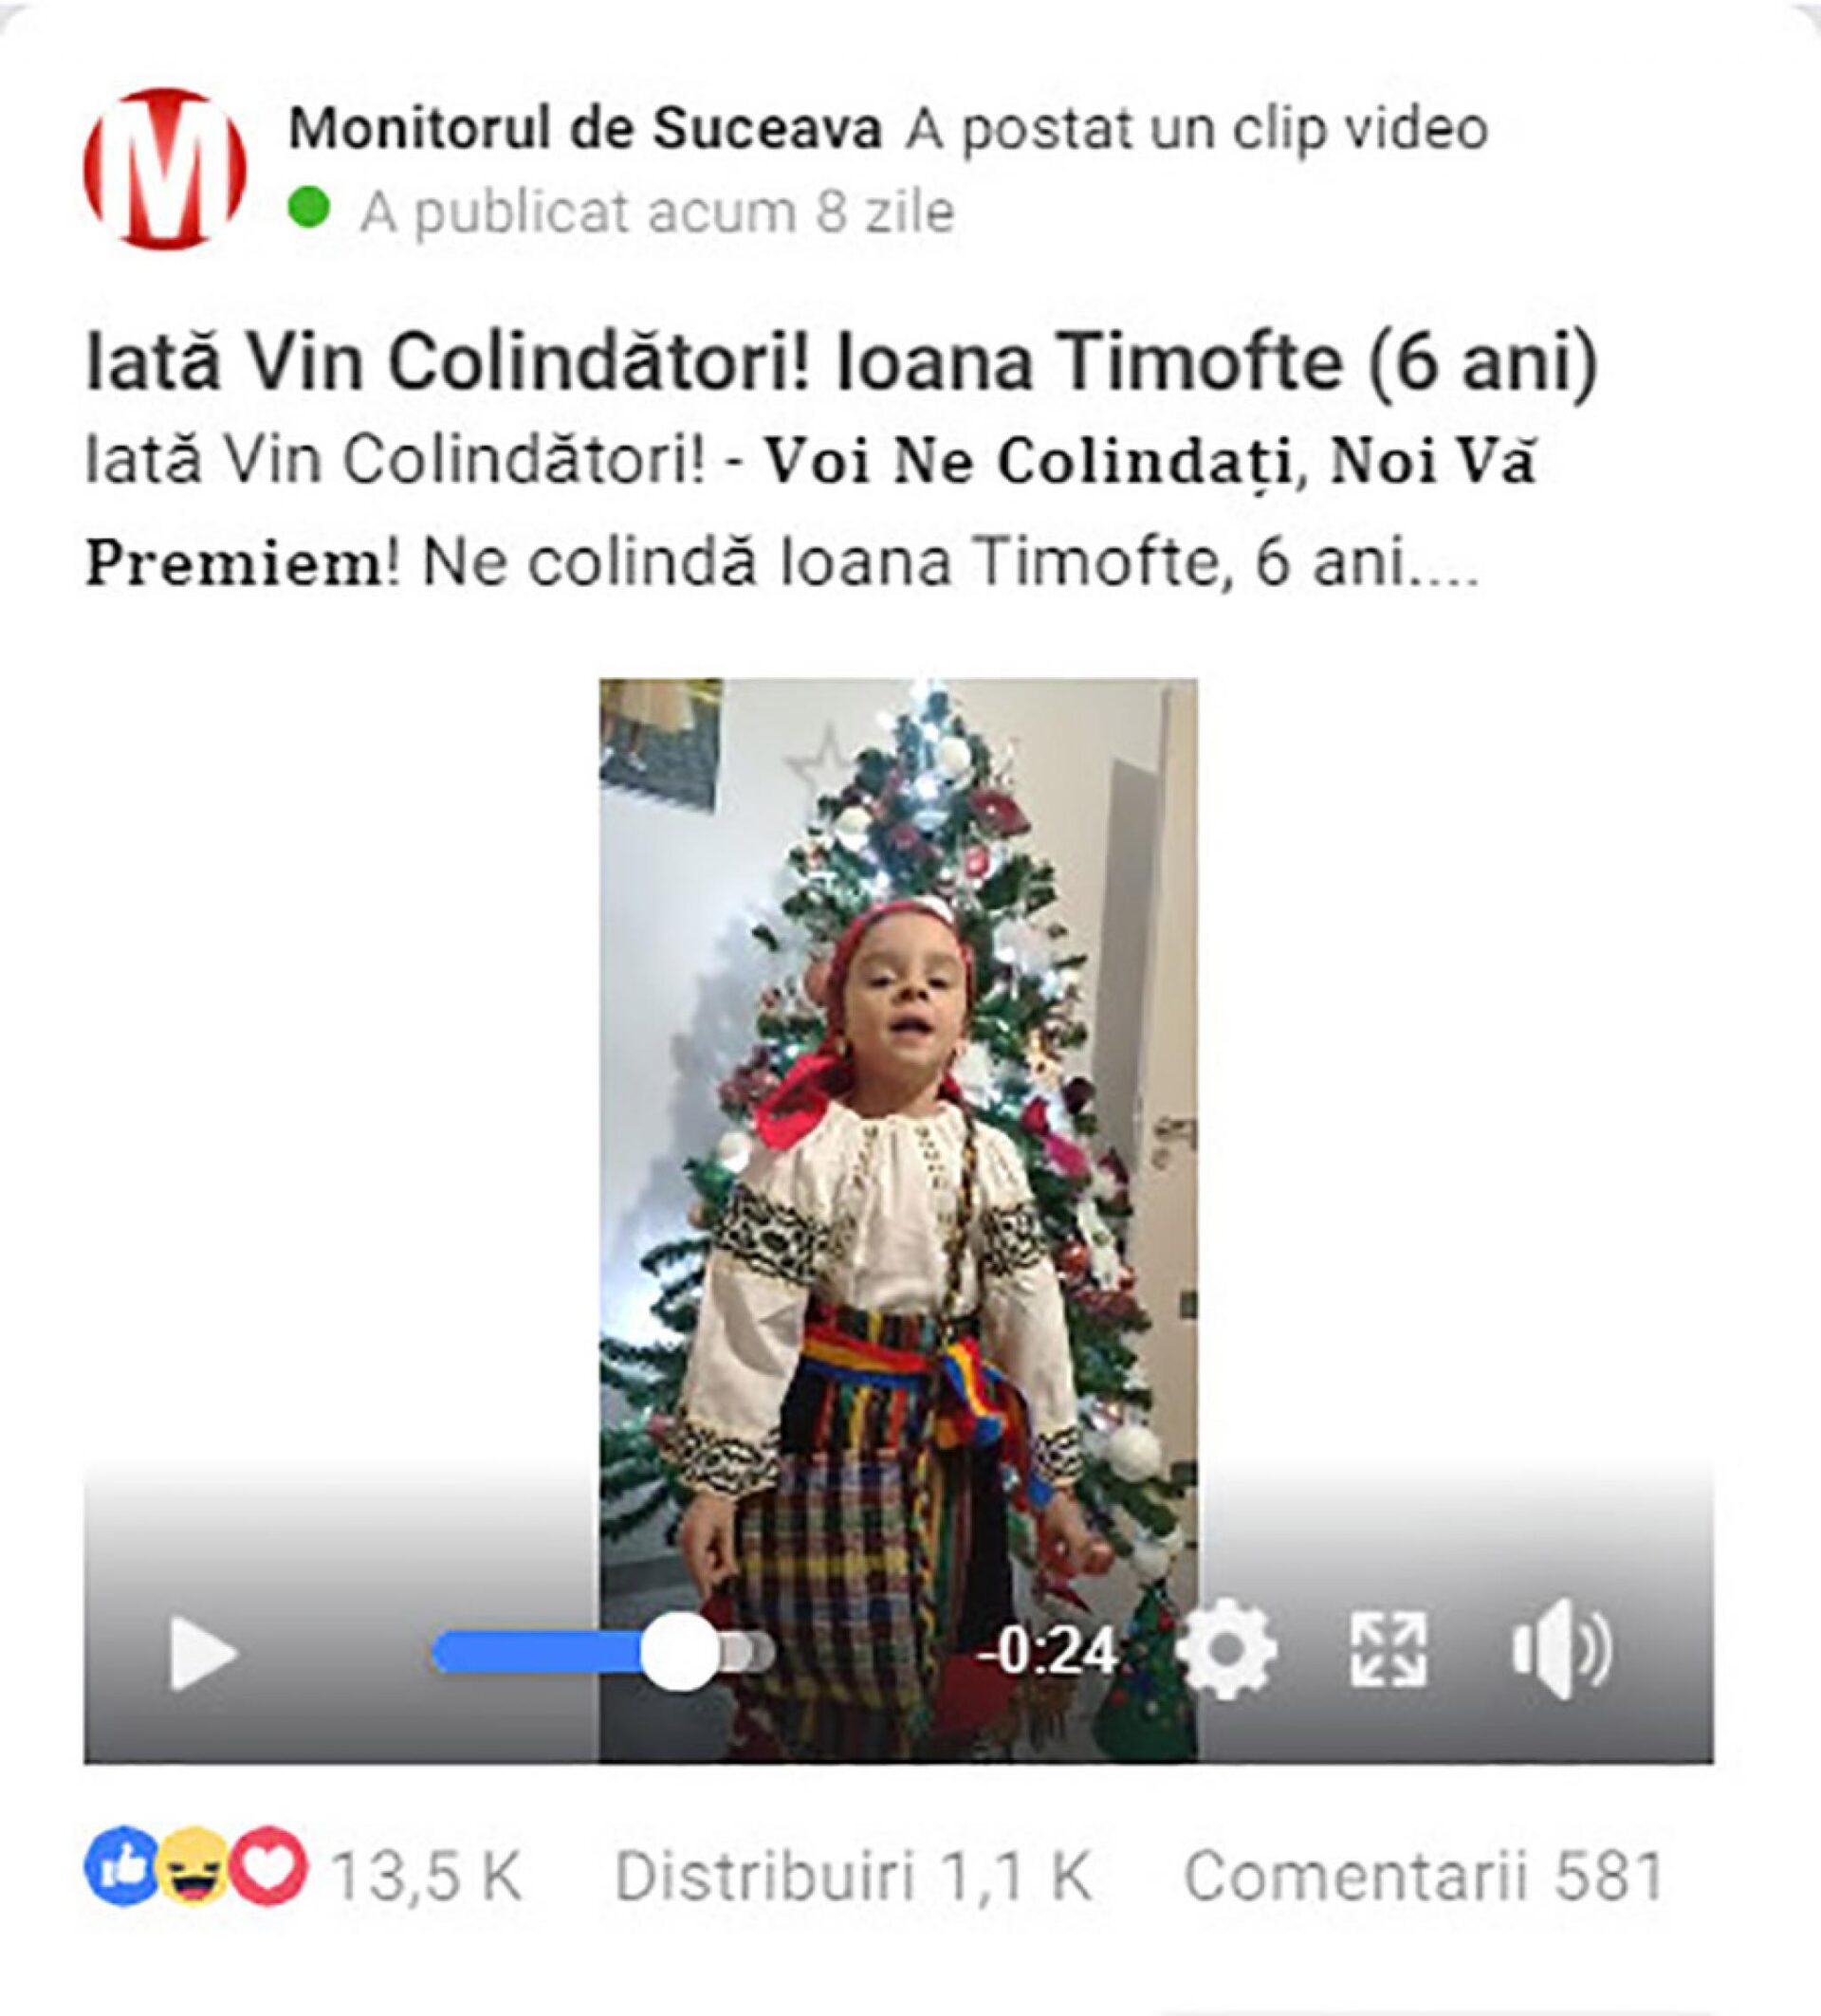Open Distribuiri 1,1 K shares list
This screenshot has width=1821, height=2016.
(x=853, y=1875)
